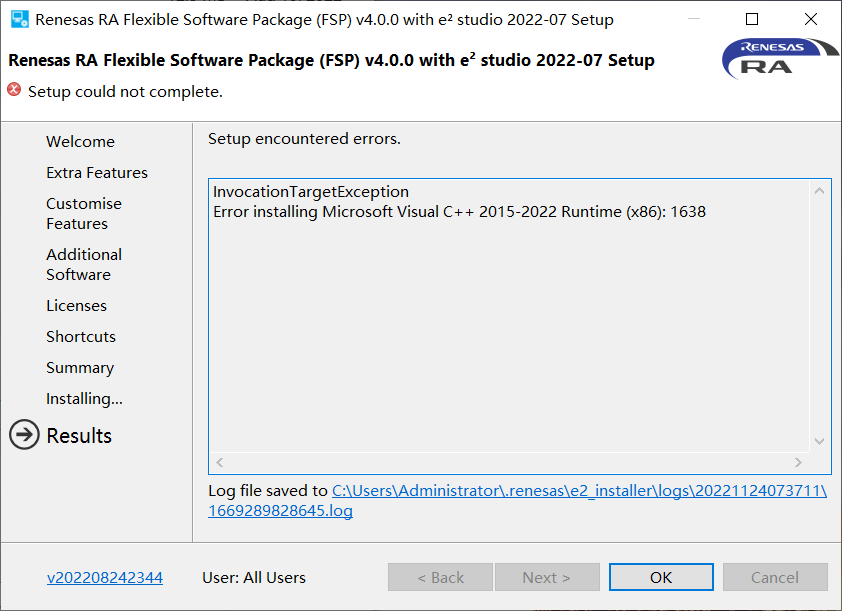Click the installer icon in the title bar
The image size is (842, 611).
pyautogui.click(x=19, y=19)
